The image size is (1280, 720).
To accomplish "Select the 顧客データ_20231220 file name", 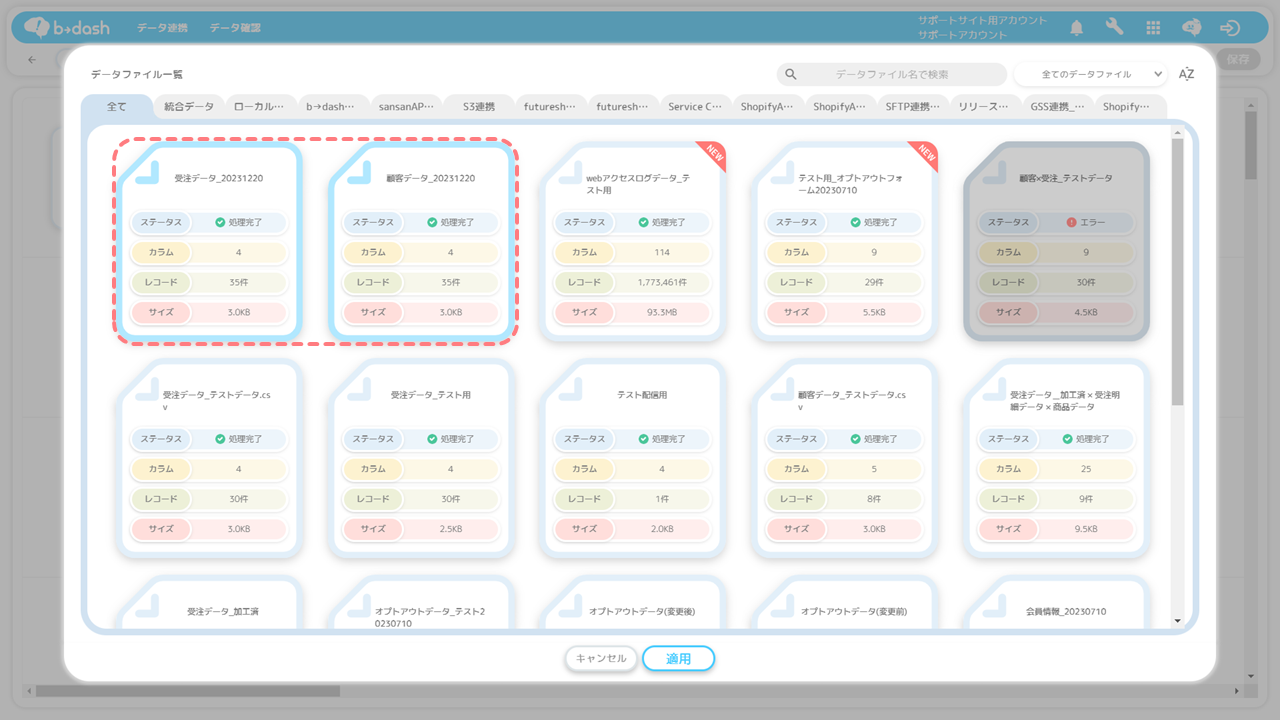I will [431, 178].
